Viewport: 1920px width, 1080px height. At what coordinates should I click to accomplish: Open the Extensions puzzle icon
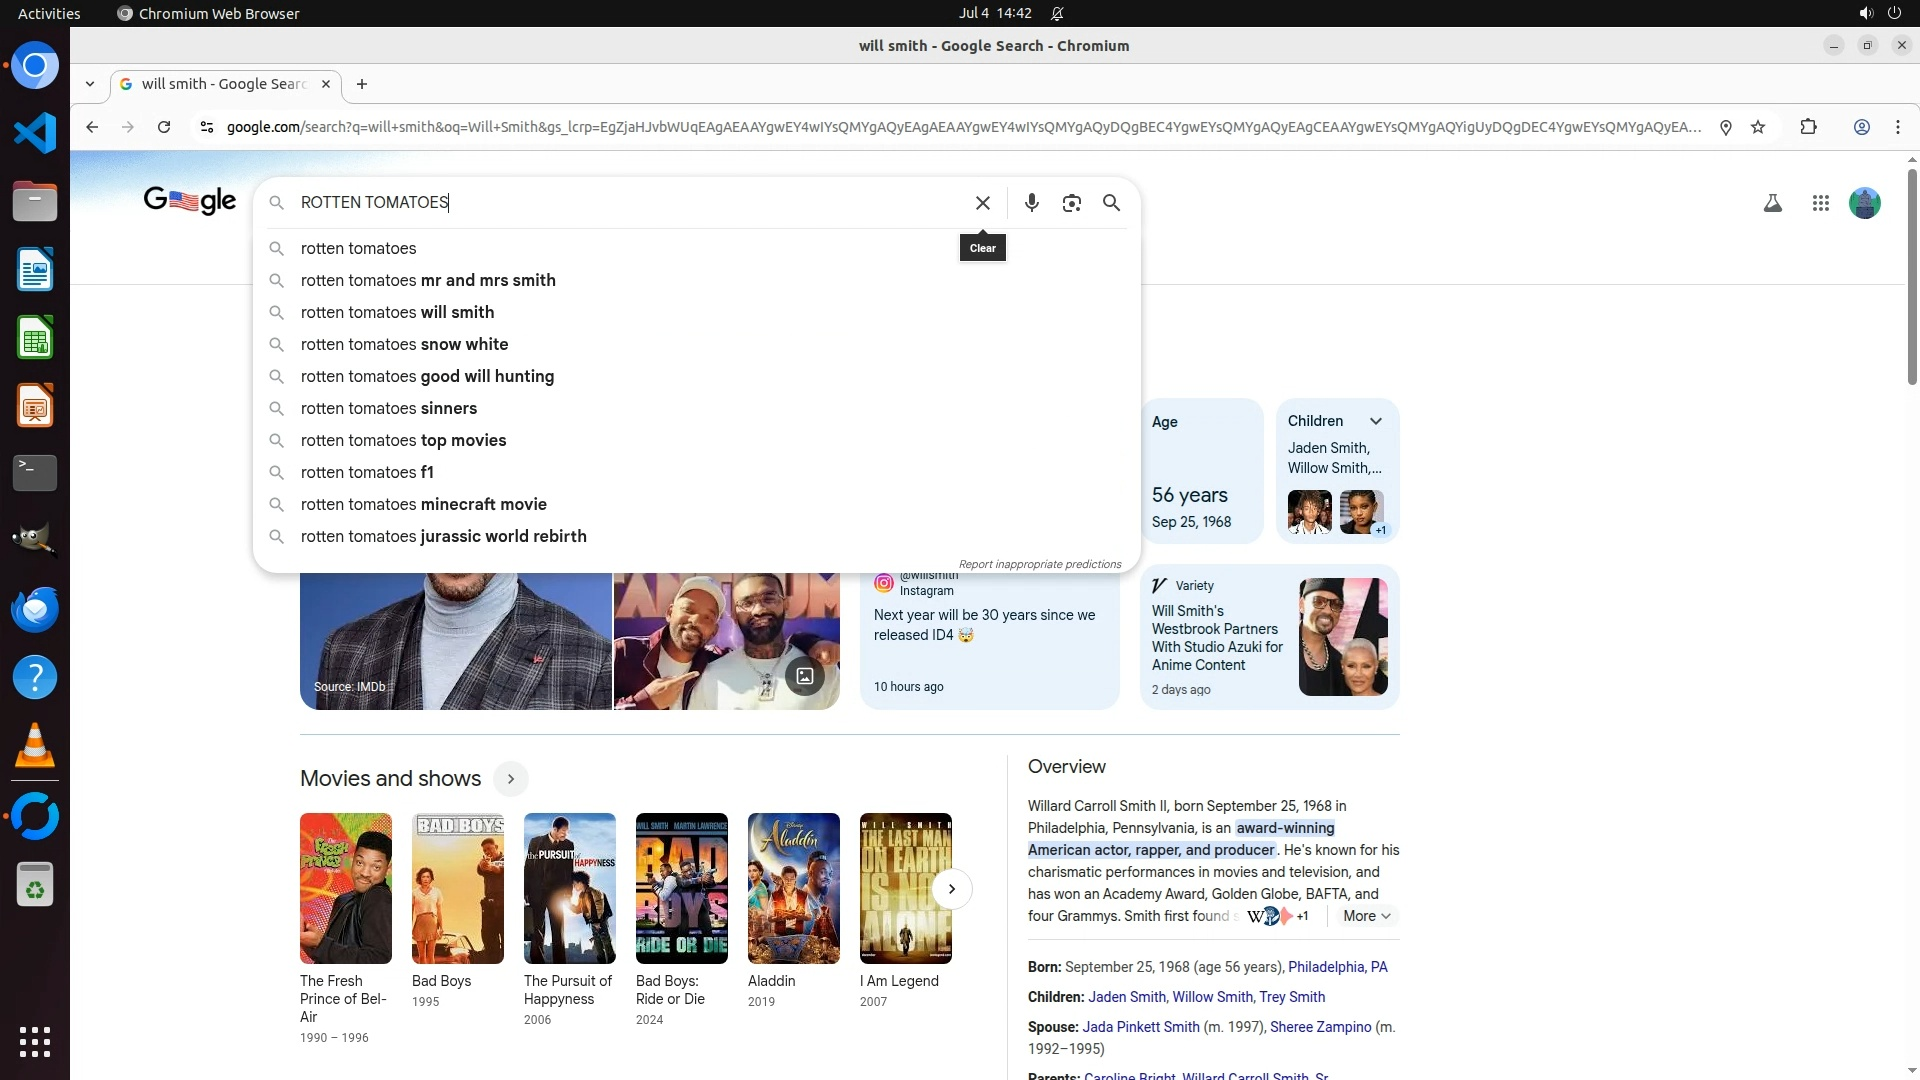click(x=1808, y=127)
